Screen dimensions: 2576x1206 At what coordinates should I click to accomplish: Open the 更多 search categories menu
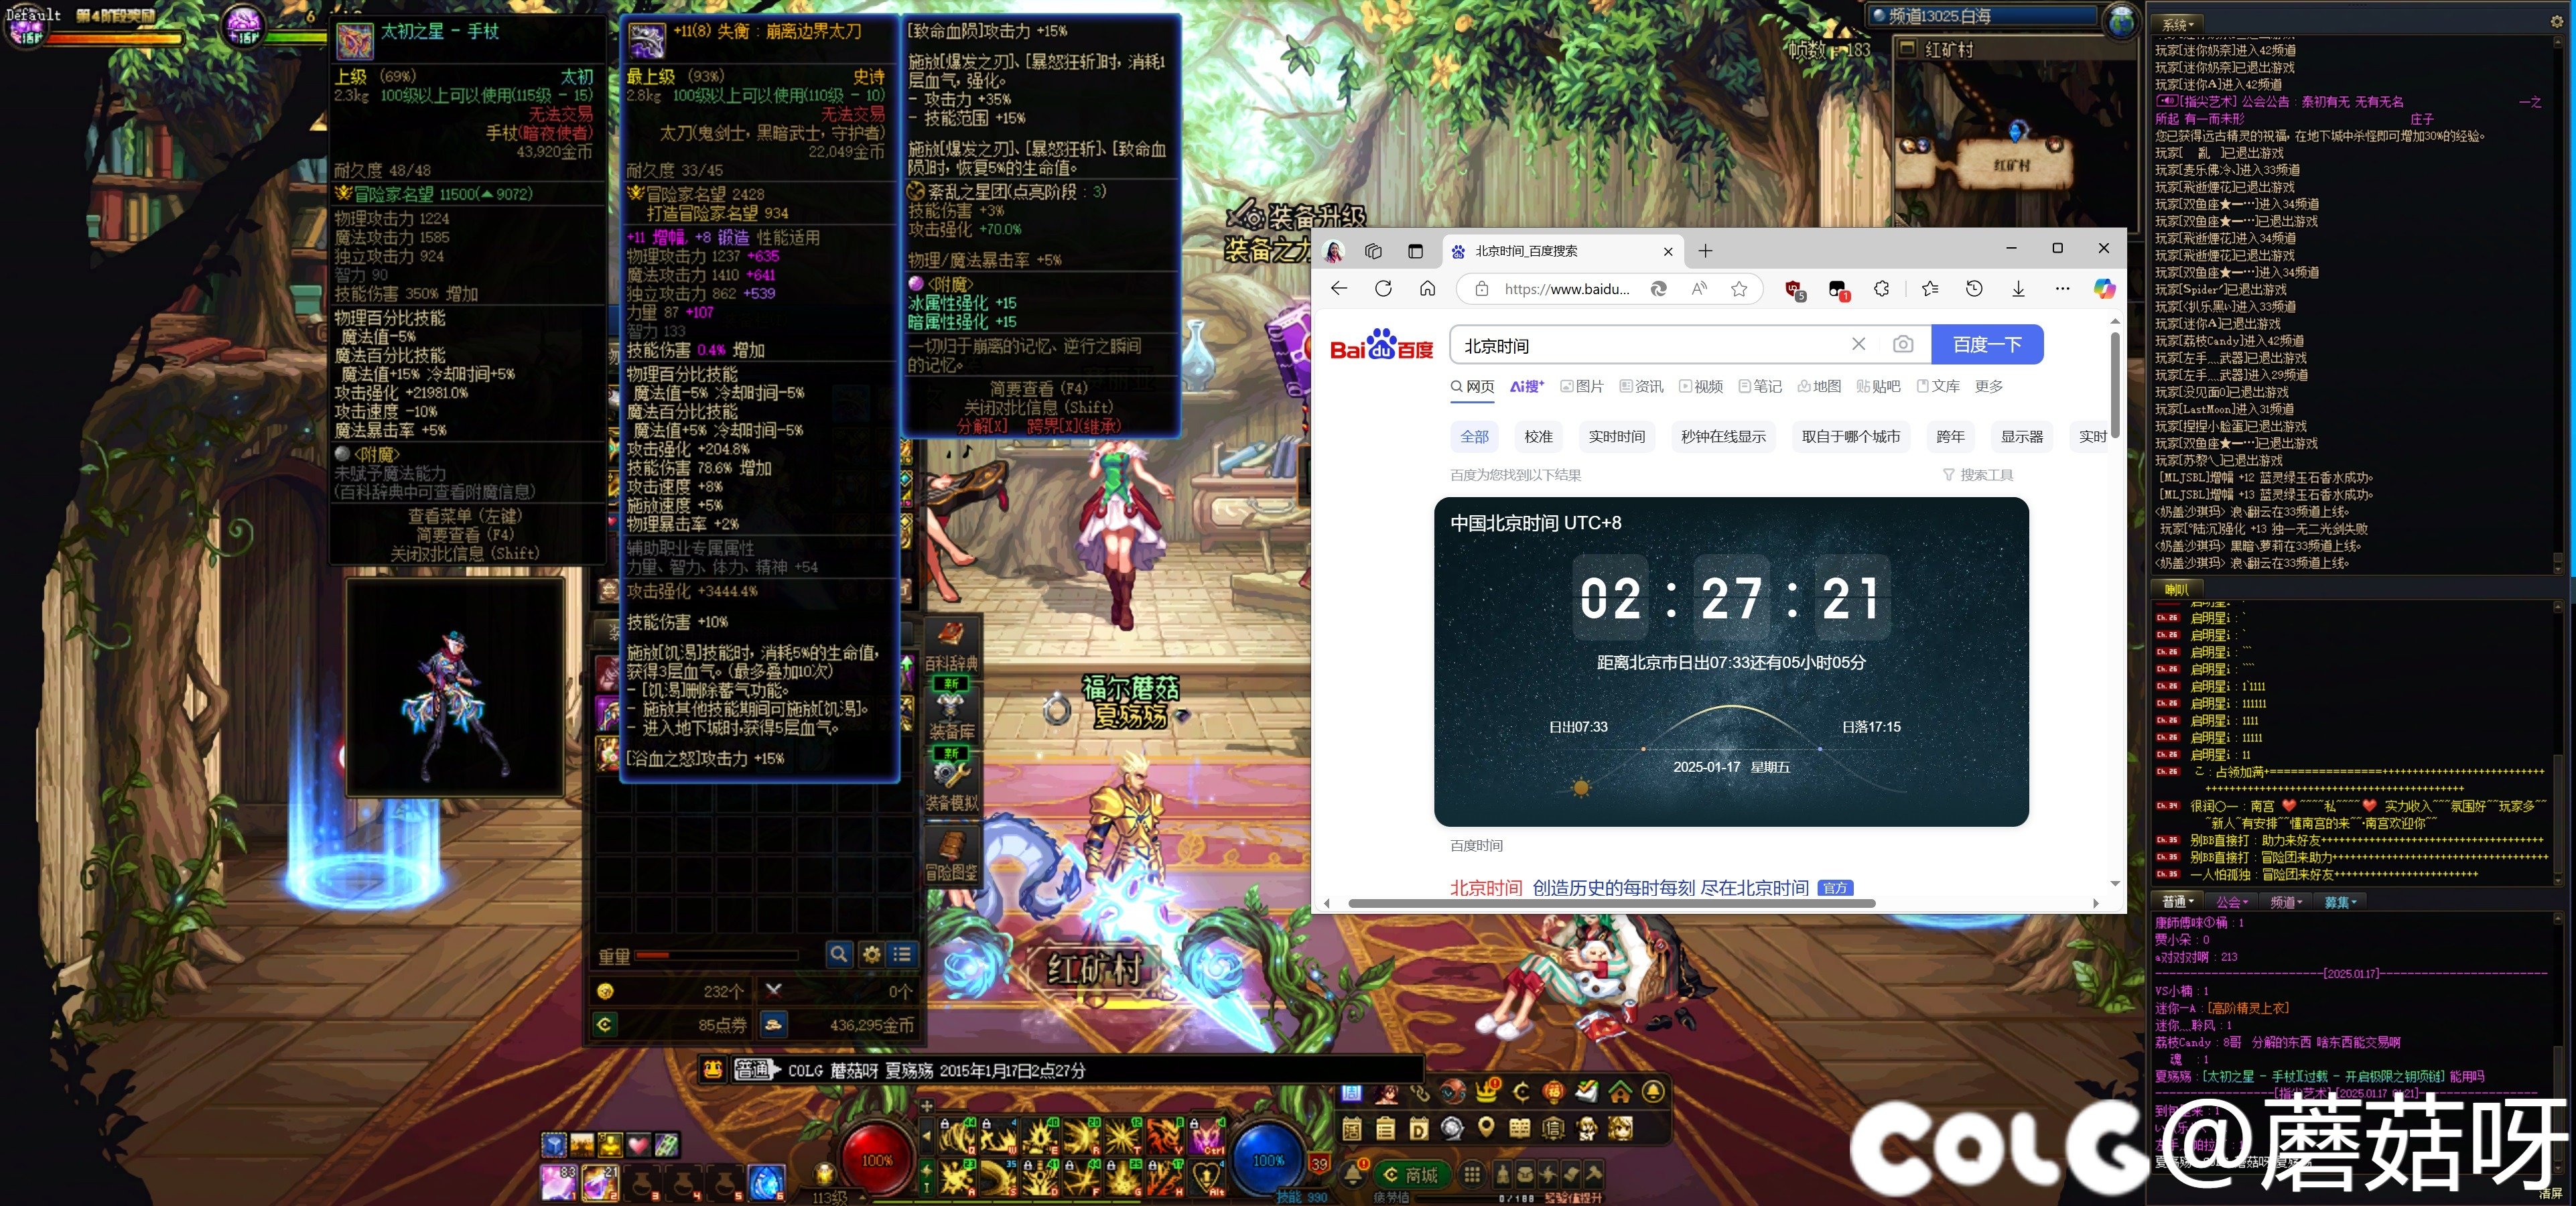[x=1988, y=387]
